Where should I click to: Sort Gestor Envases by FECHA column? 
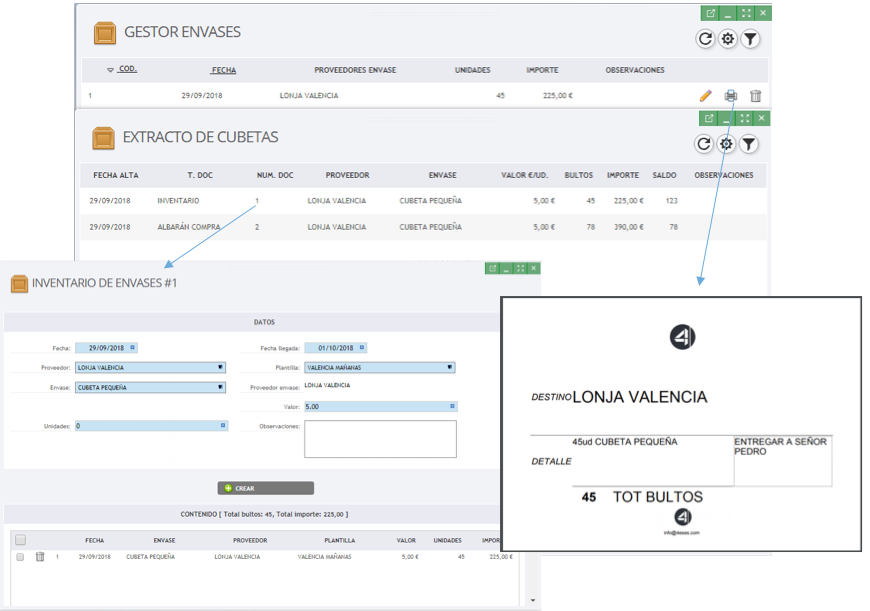(224, 70)
